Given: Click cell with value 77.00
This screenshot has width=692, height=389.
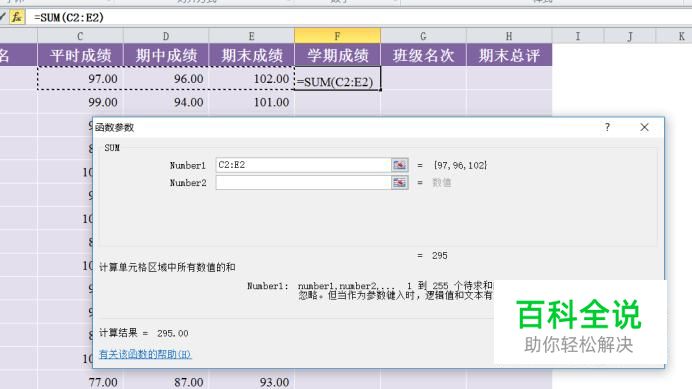Looking at the screenshot, I should click(x=80, y=381).
